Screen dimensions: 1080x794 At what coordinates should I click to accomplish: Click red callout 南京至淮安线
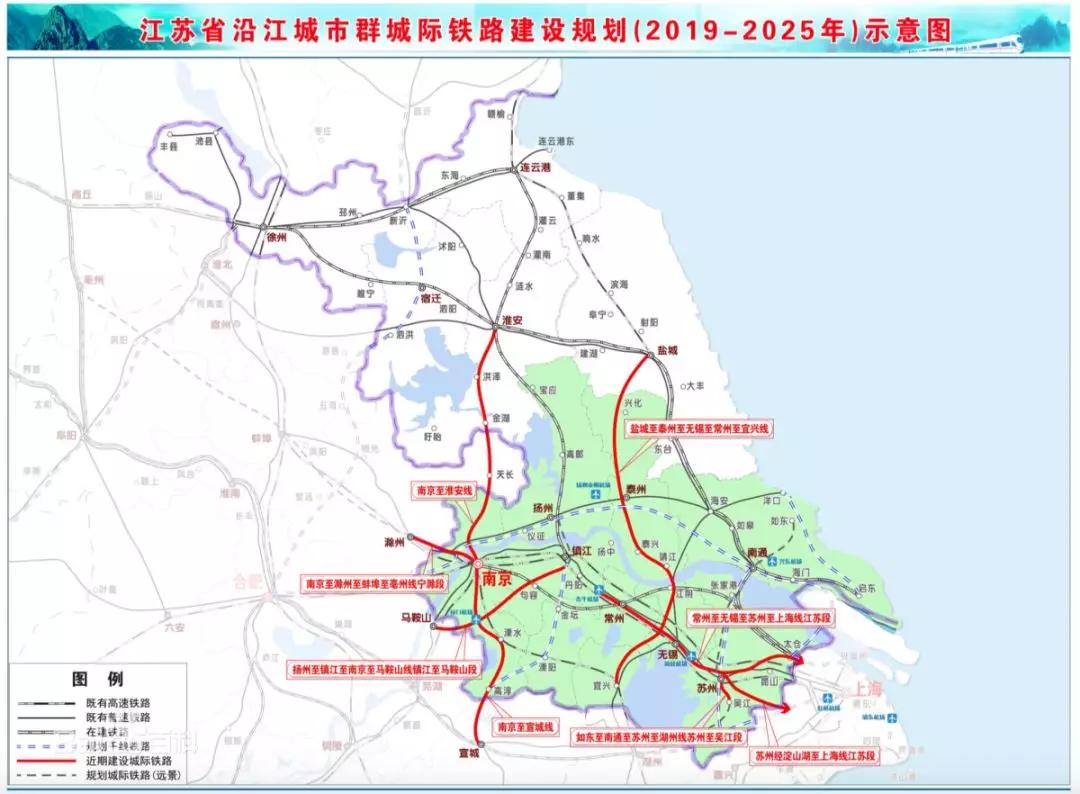click(444, 490)
